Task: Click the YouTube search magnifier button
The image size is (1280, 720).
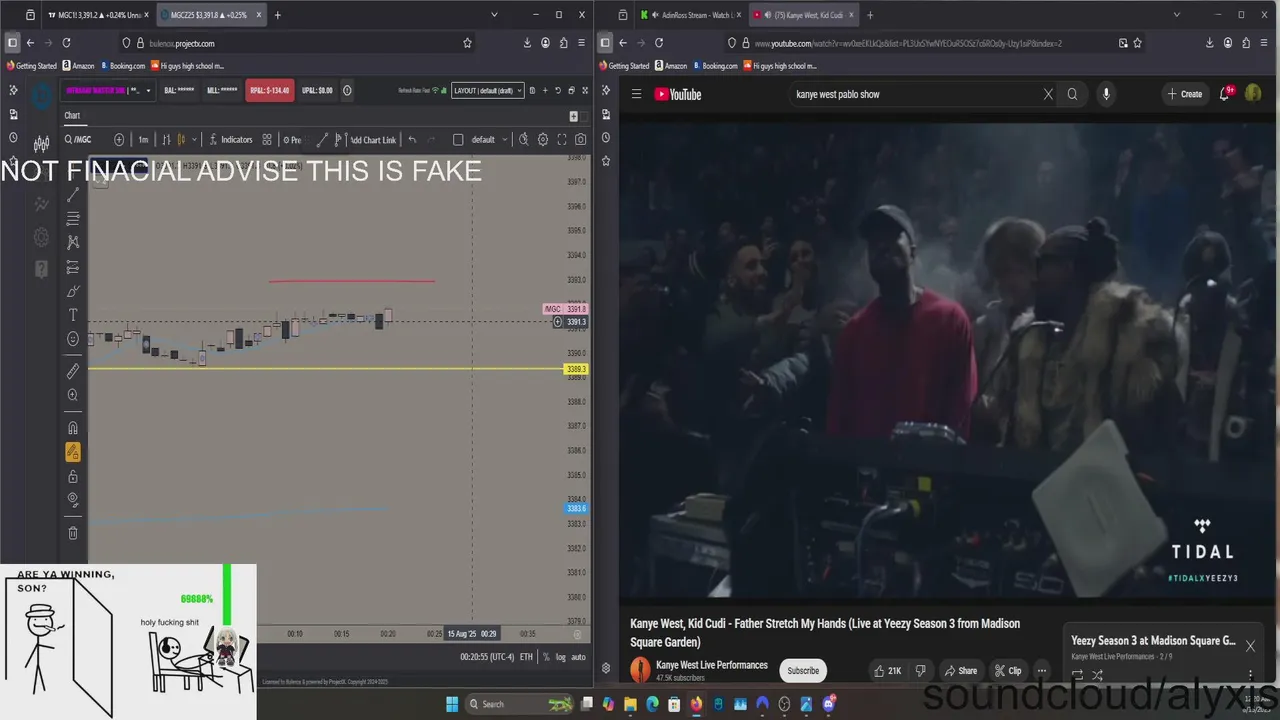Action: 1072,94
